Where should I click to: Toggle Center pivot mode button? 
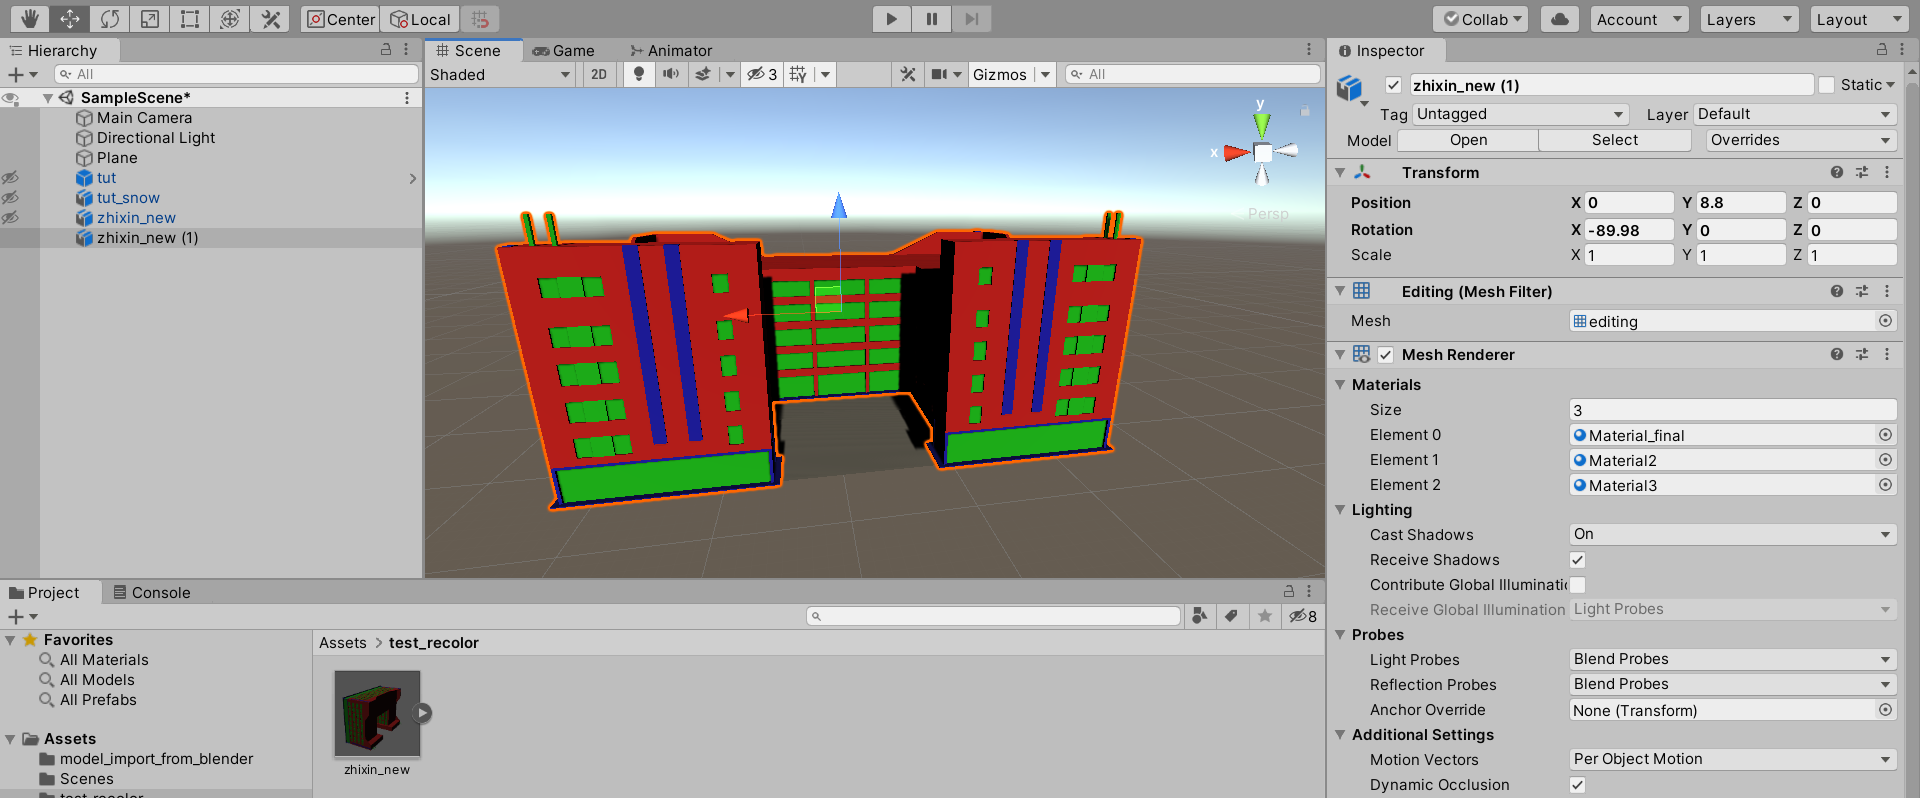tap(340, 19)
